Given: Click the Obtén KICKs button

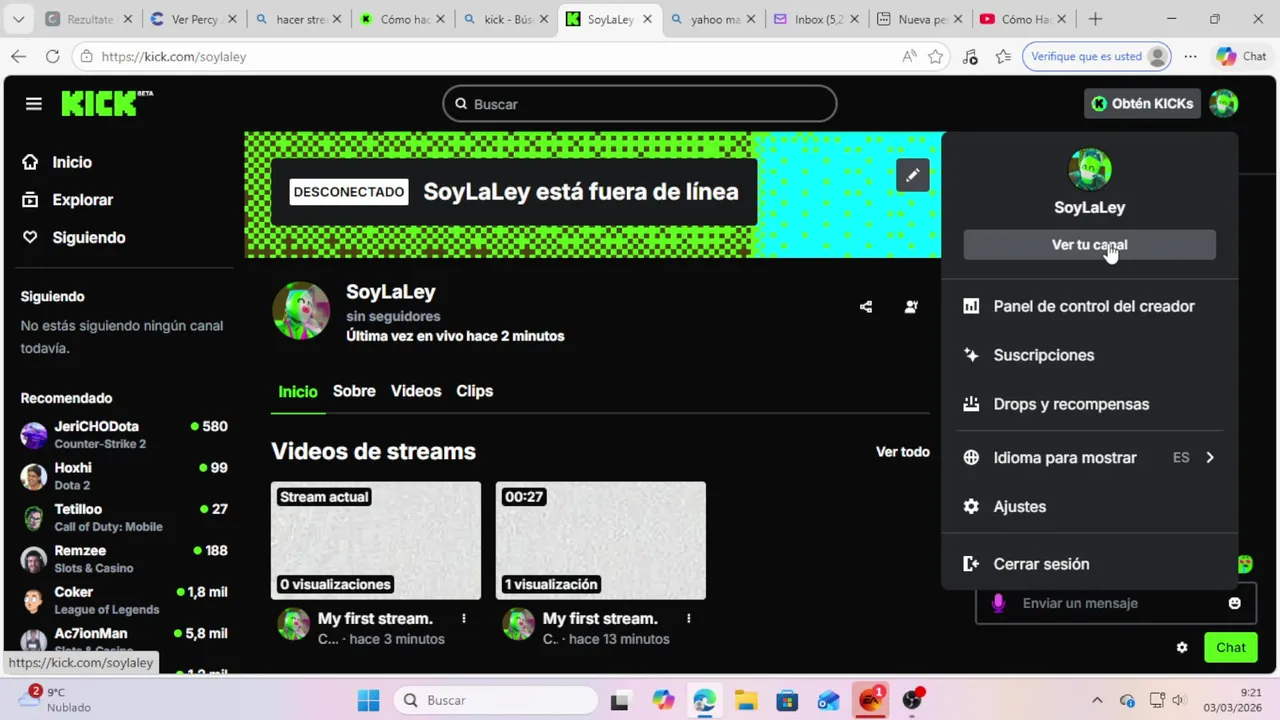Looking at the screenshot, I should point(1142,103).
